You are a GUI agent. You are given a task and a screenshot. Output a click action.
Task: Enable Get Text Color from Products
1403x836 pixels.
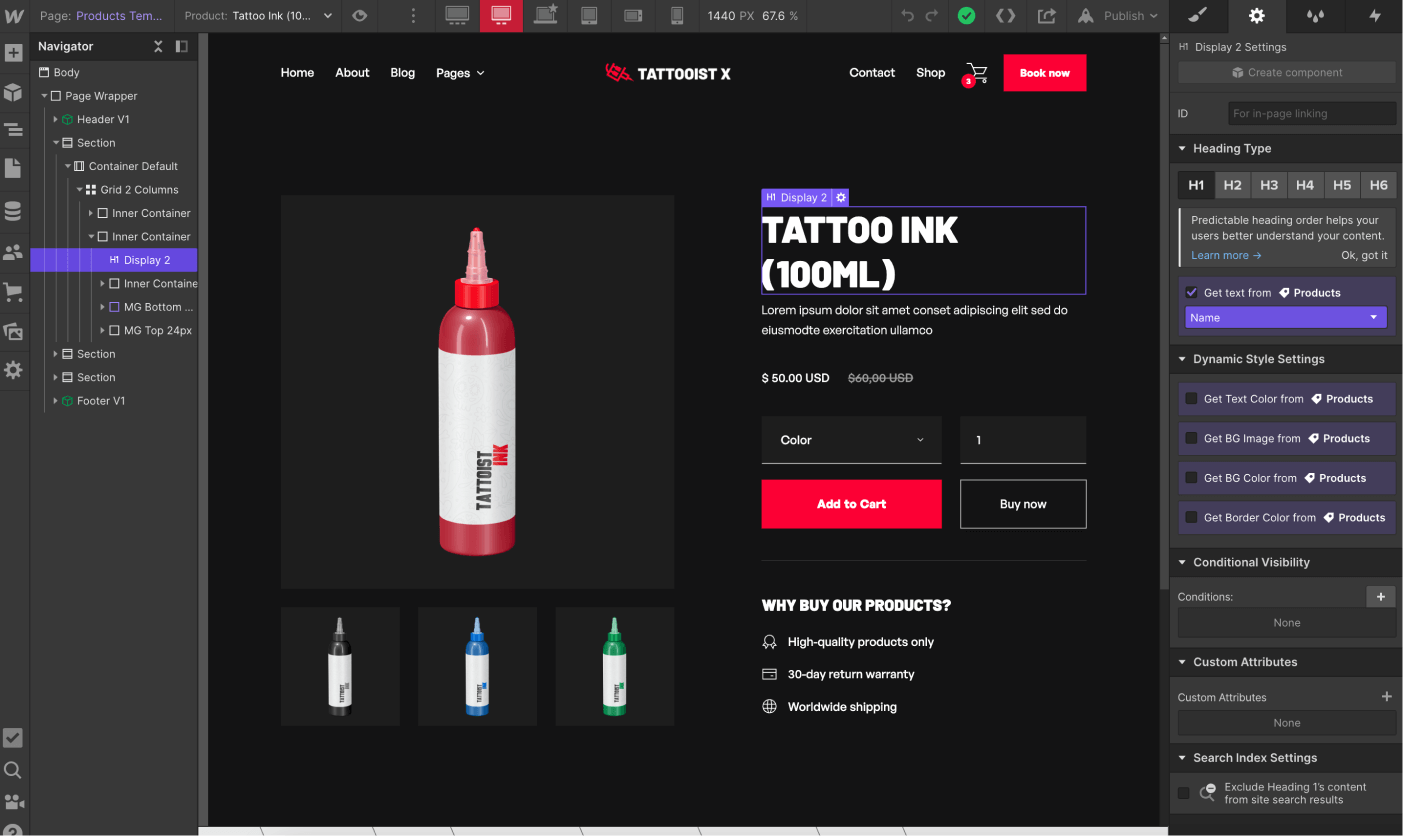pos(1193,398)
